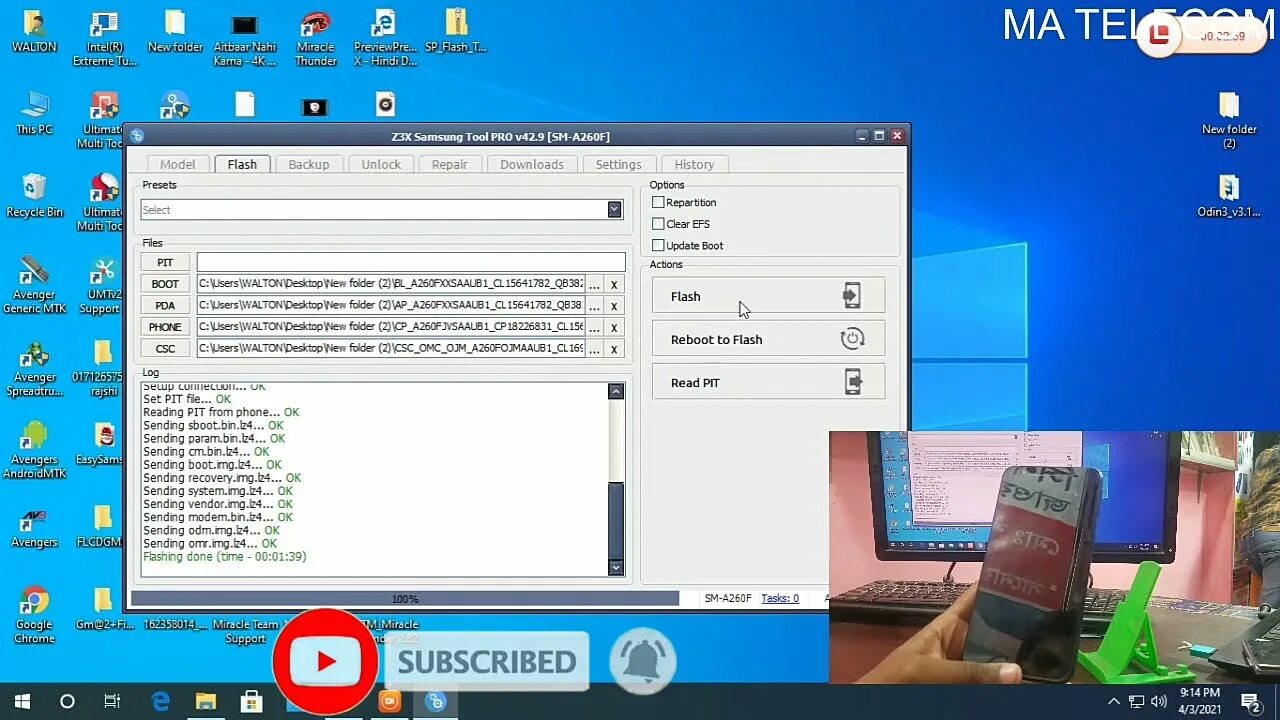The height and width of the screenshot is (720, 1280).
Task: Open the Repair tab
Action: tap(449, 164)
